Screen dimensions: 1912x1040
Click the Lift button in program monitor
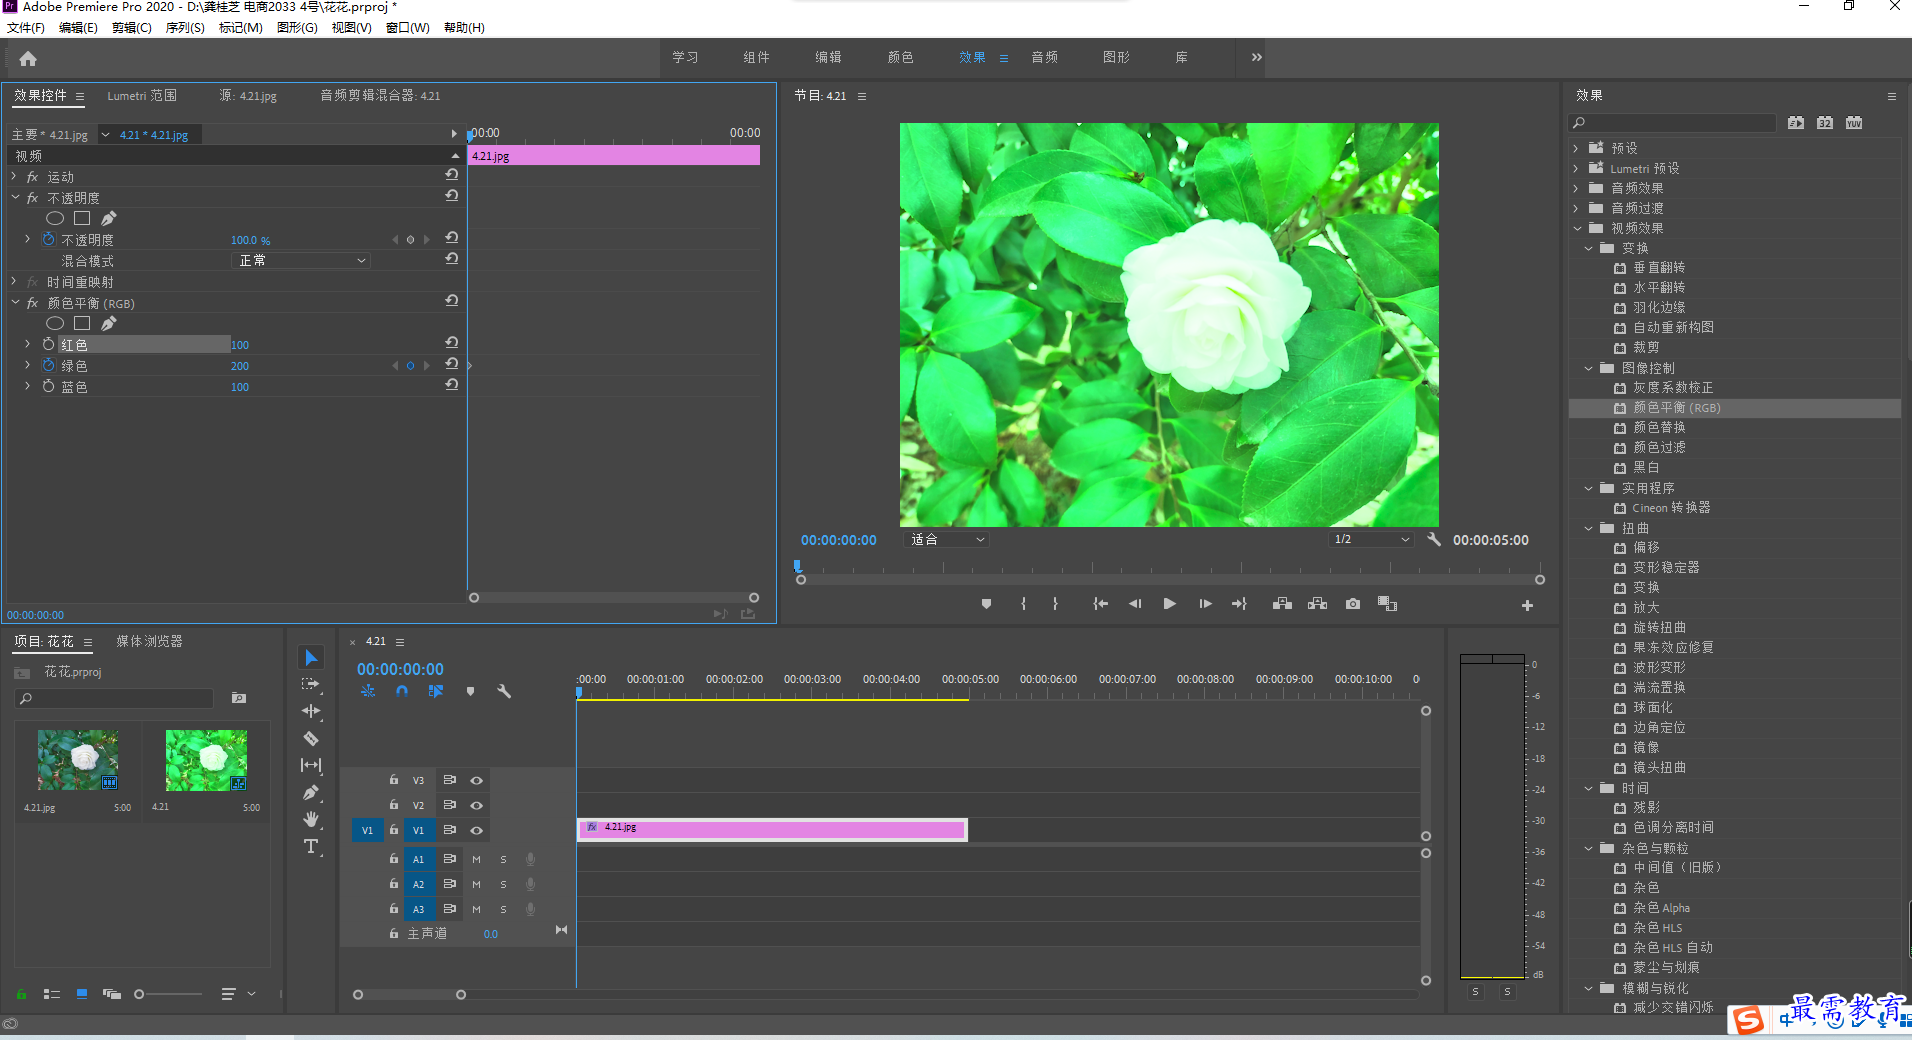pyautogui.click(x=1282, y=604)
